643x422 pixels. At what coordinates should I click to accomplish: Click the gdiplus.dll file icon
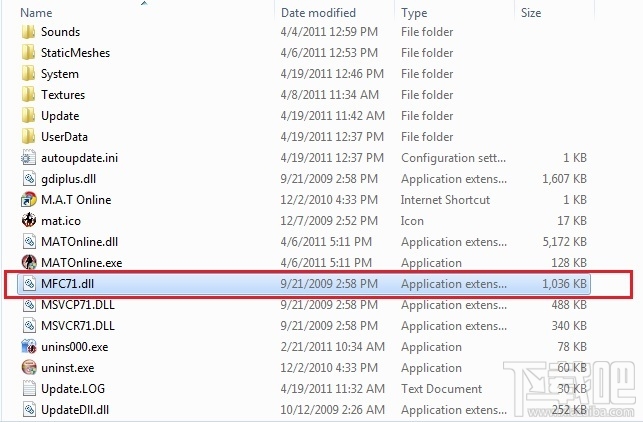[x=29, y=179]
